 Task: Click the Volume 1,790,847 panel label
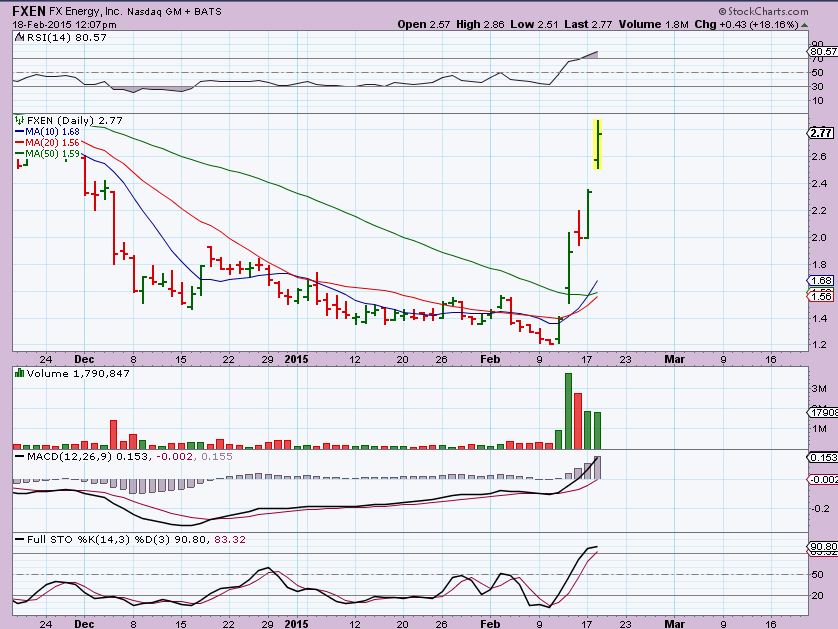click(78, 374)
